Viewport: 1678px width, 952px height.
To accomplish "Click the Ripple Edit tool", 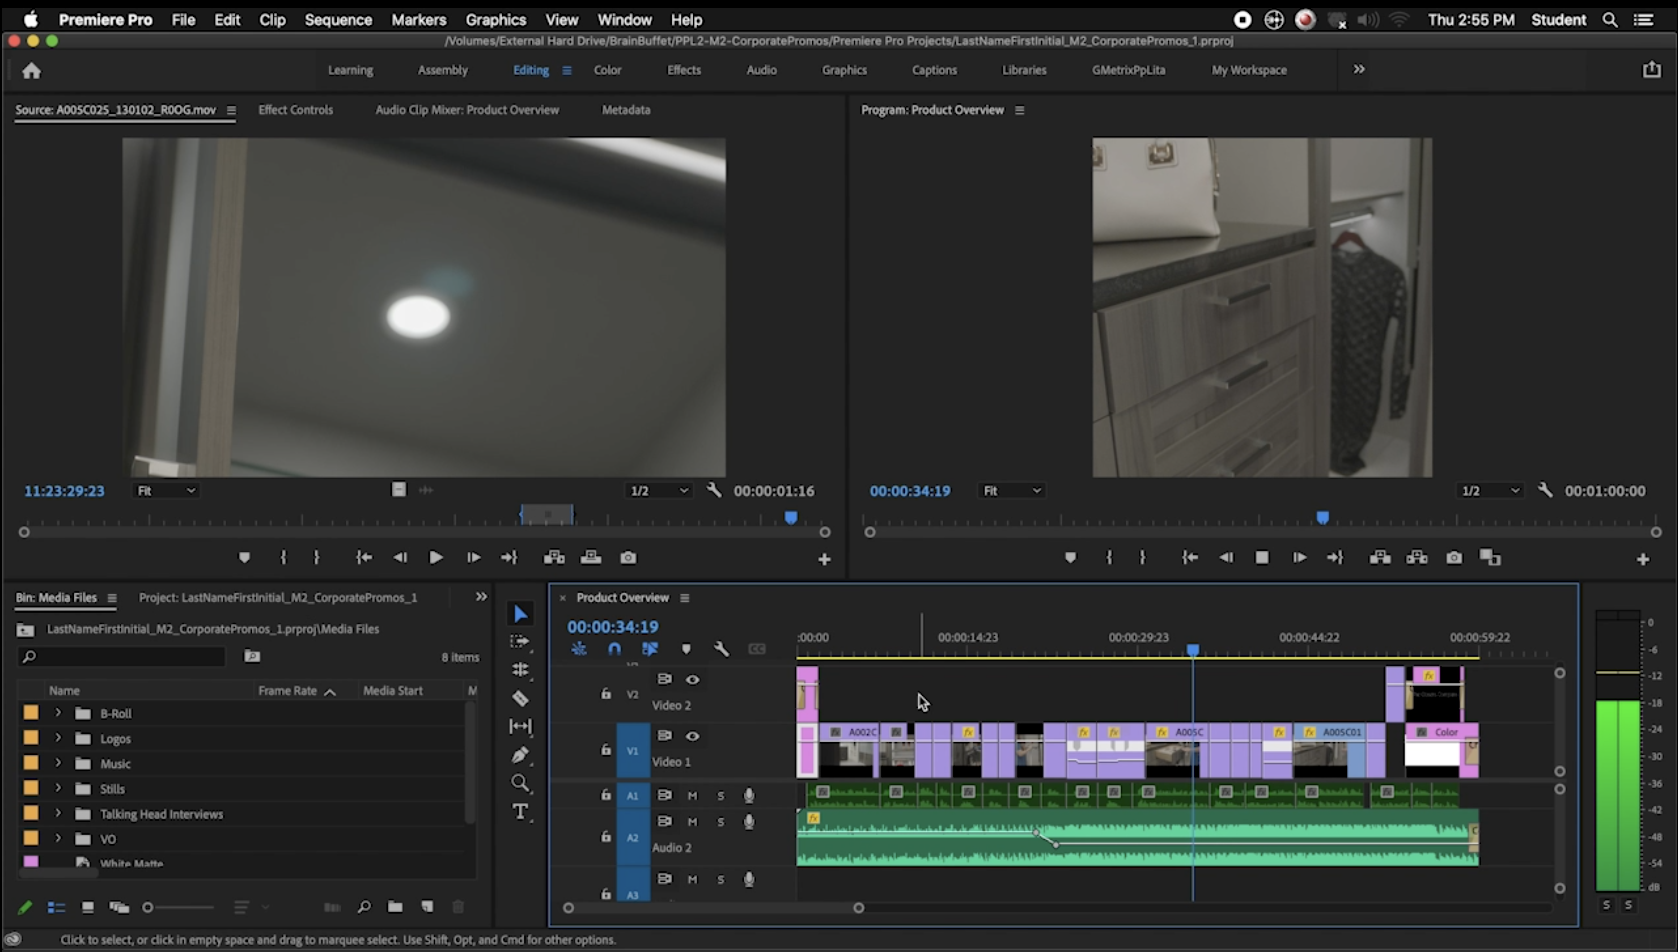I will 520,669.
